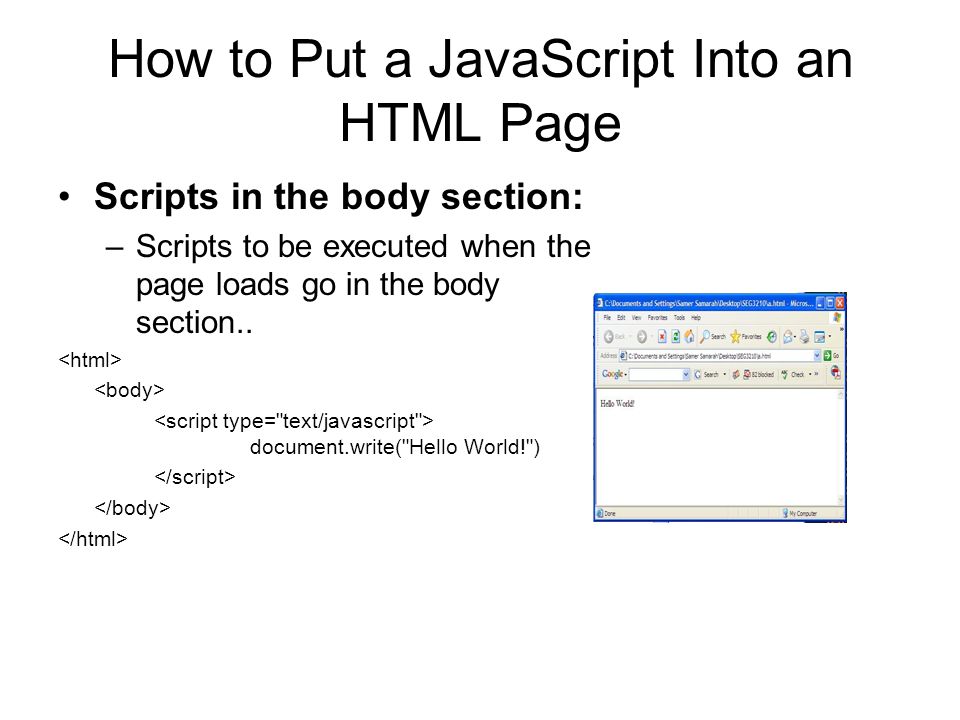Expand the Google search box dropdown arrow

coord(686,374)
